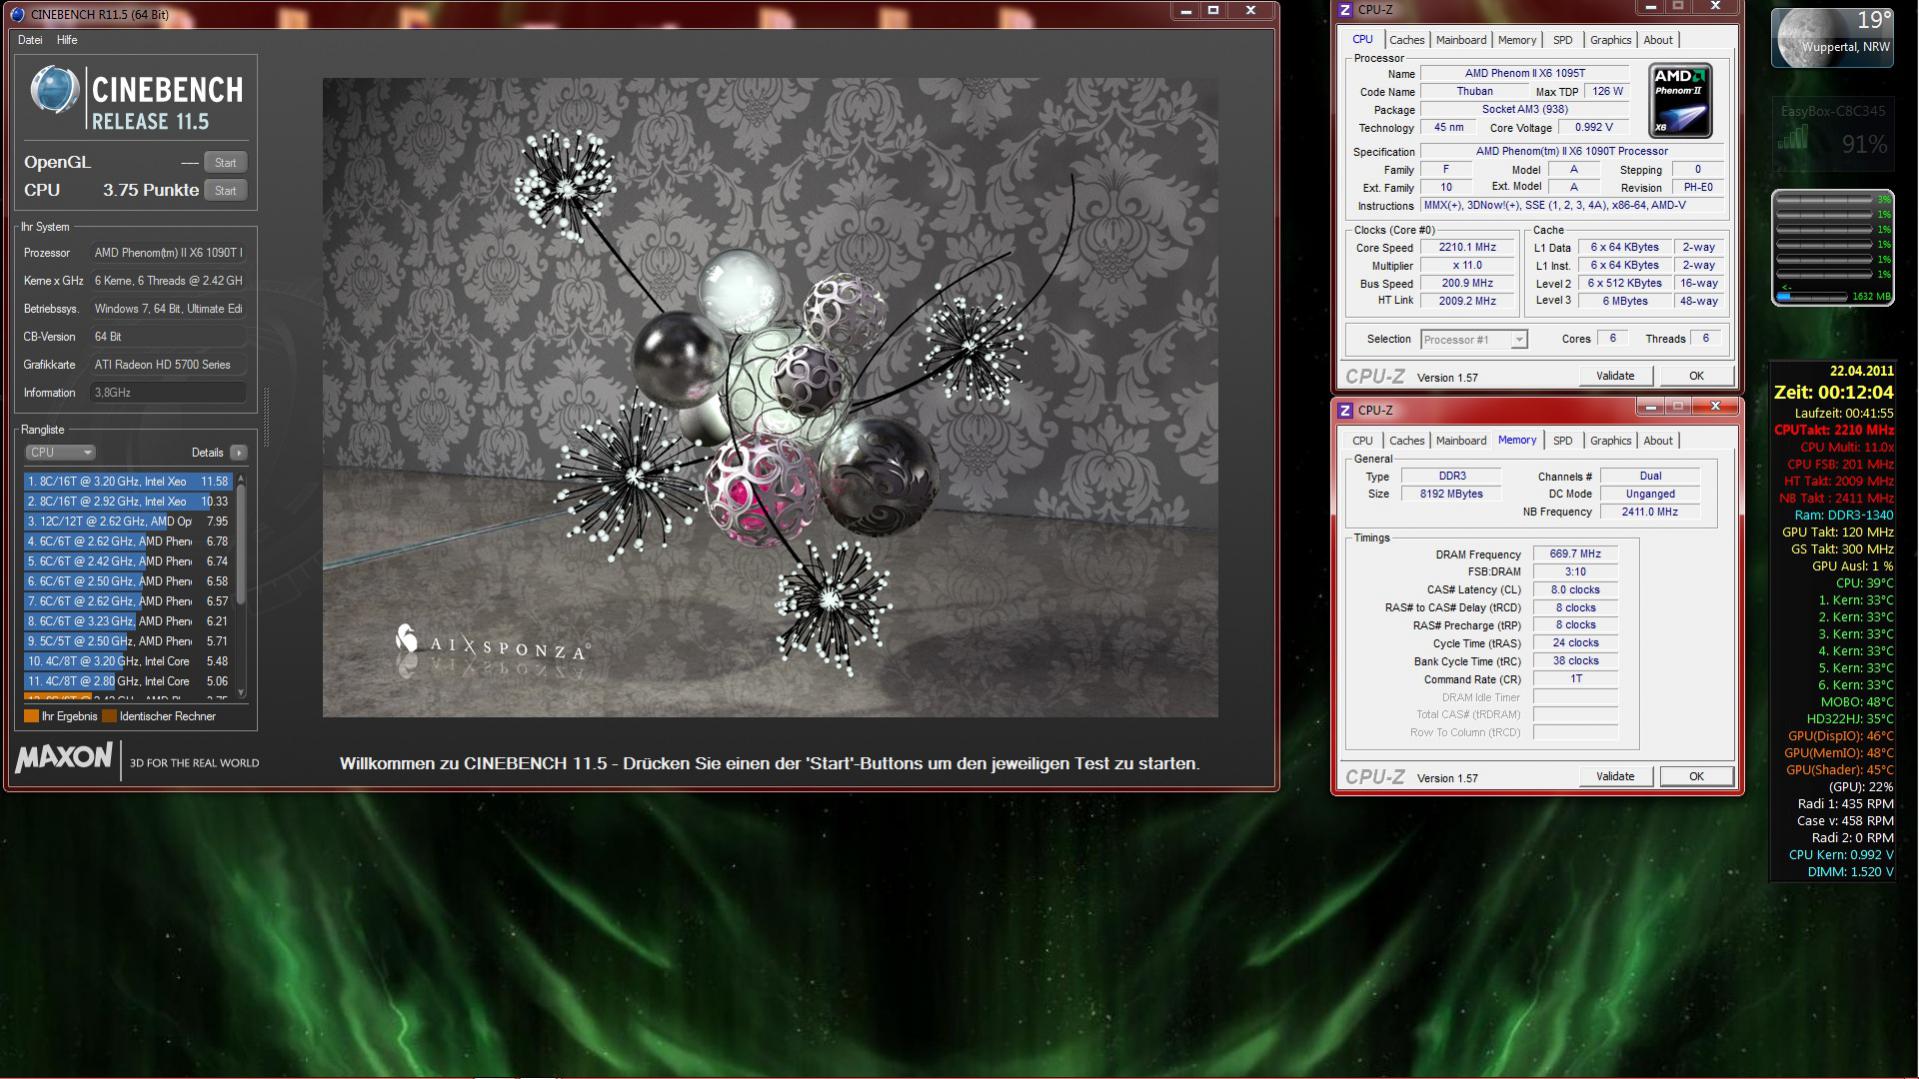This screenshot has height=1079, width=1919.
Task: Click the Zeit: 00:12:04 clock in sensor gadget
Action: 1833,392
